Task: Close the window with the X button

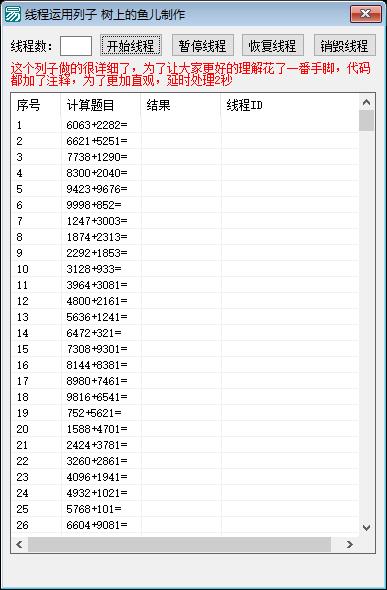Action: [x=365, y=14]
